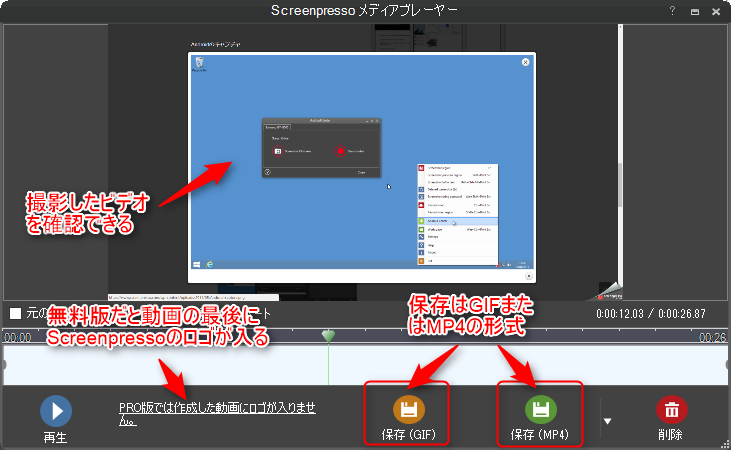Click the green timeline playhead marker
The height and width of the screenshot is (450, 731).
[328, 336]
